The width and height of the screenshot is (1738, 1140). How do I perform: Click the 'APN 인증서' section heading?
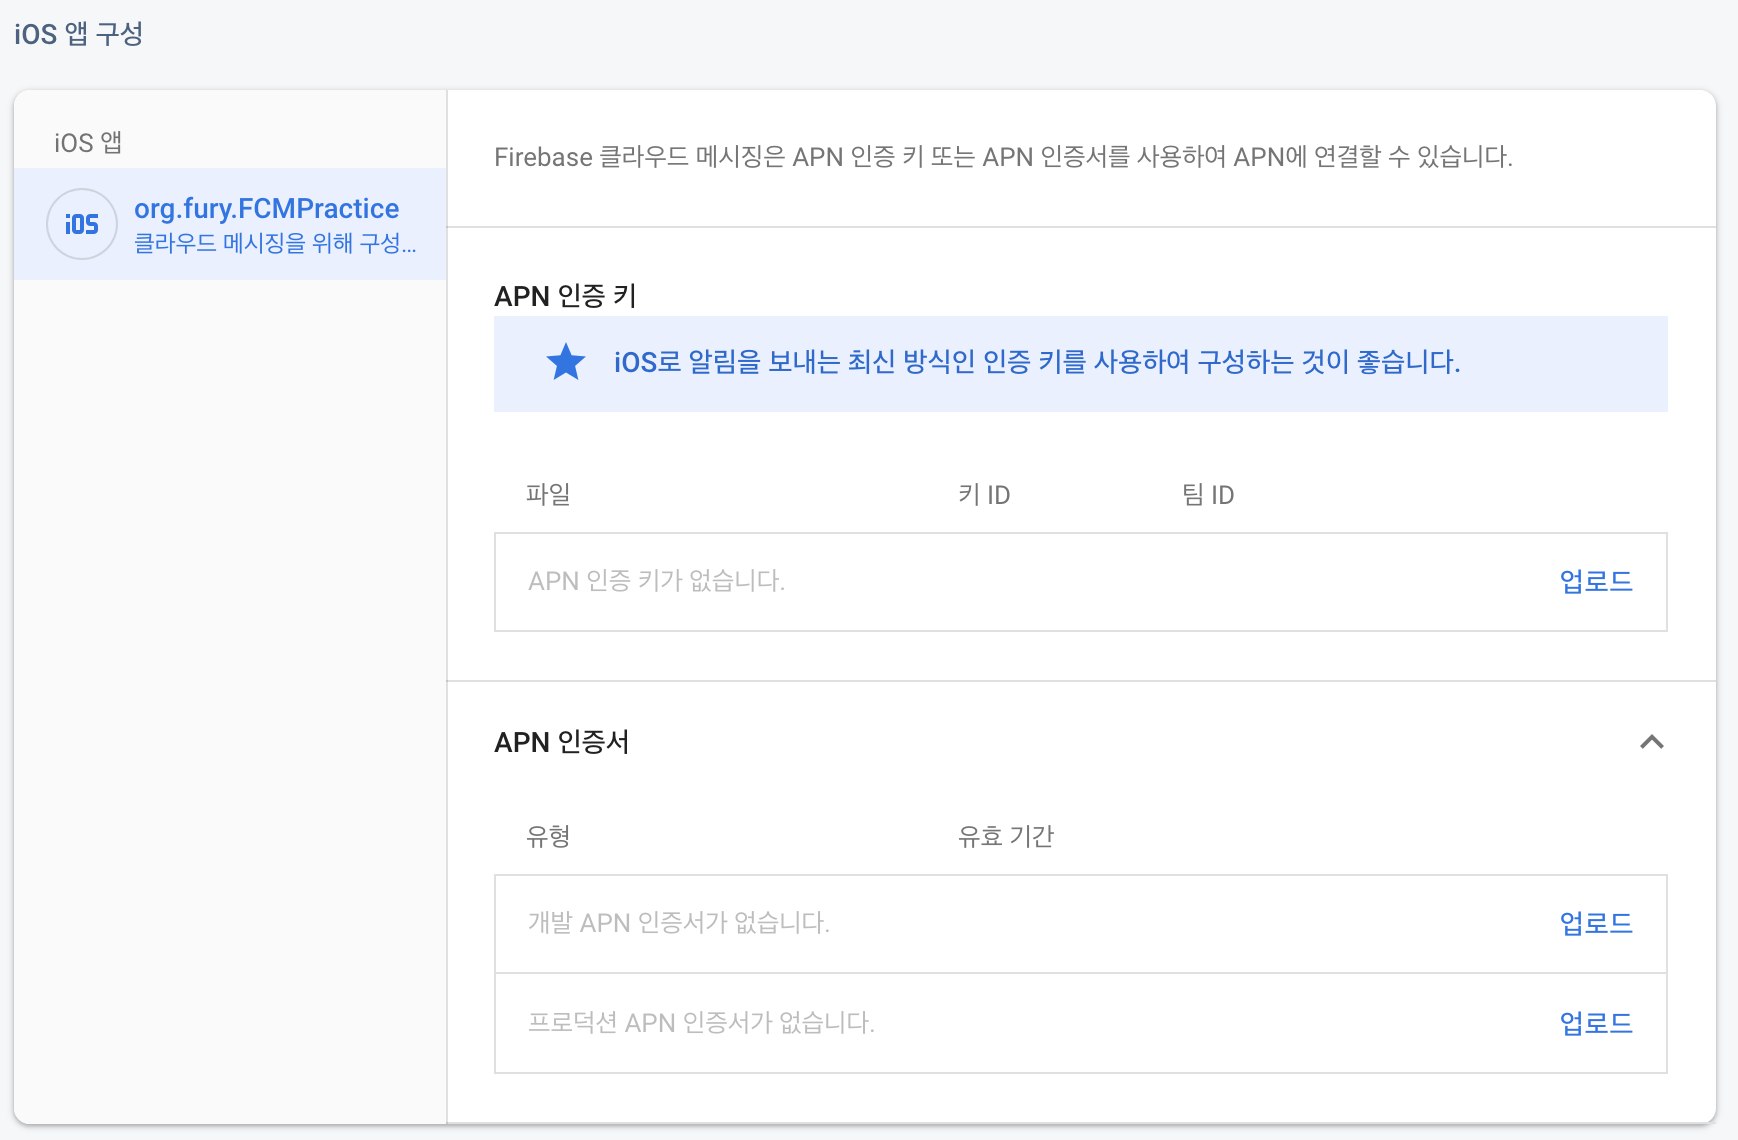561,742
